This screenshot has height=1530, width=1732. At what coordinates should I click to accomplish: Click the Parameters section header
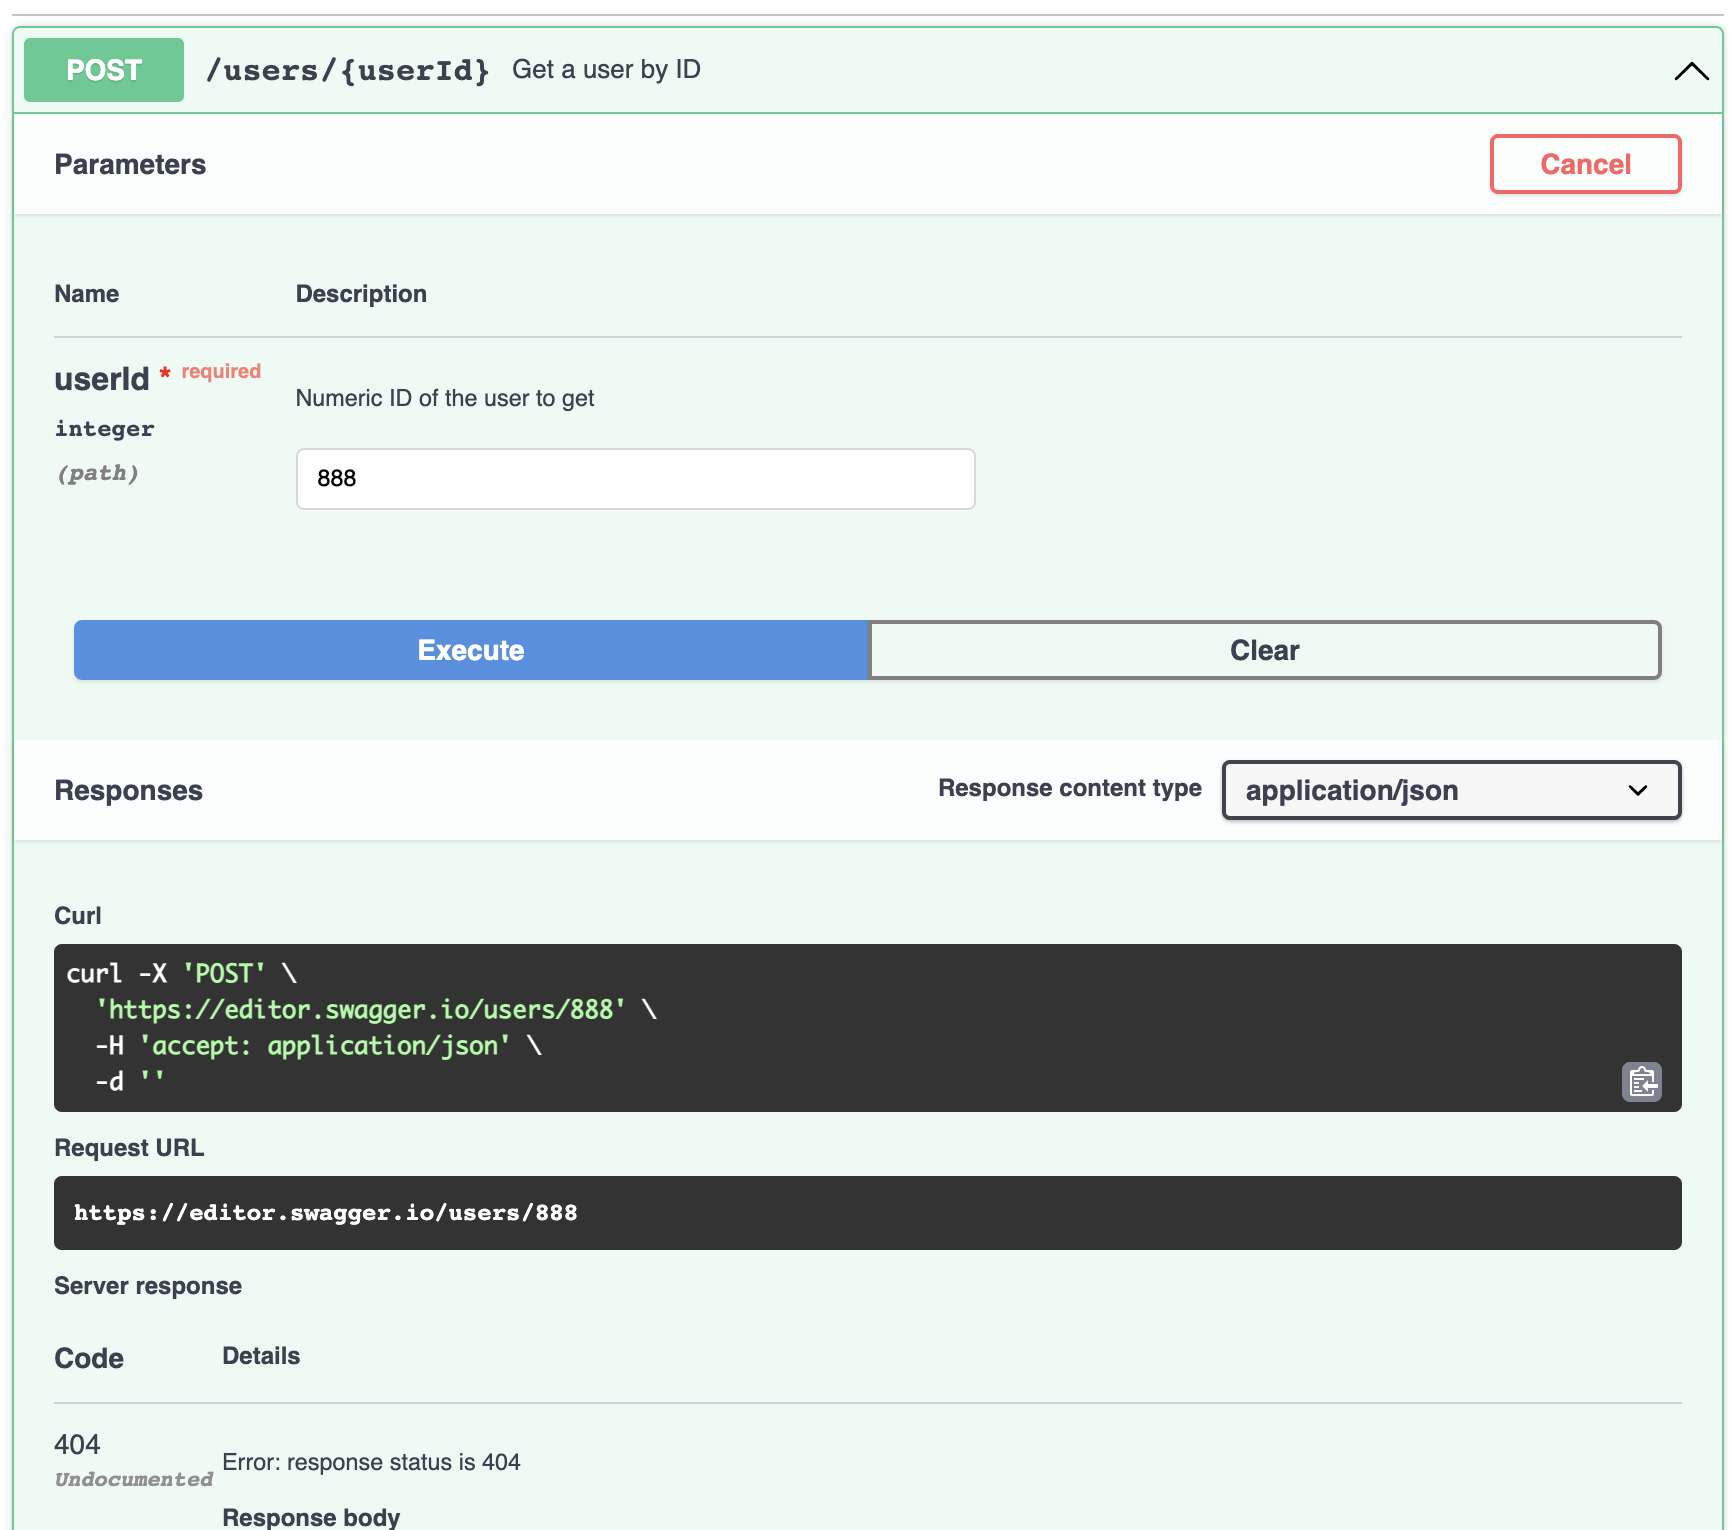pyautogui.click(x=130, y=164)
